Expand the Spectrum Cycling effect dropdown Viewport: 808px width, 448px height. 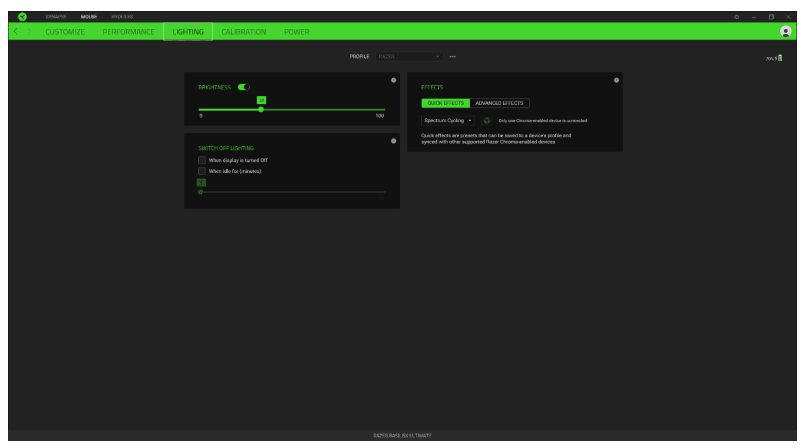[447, 121]
